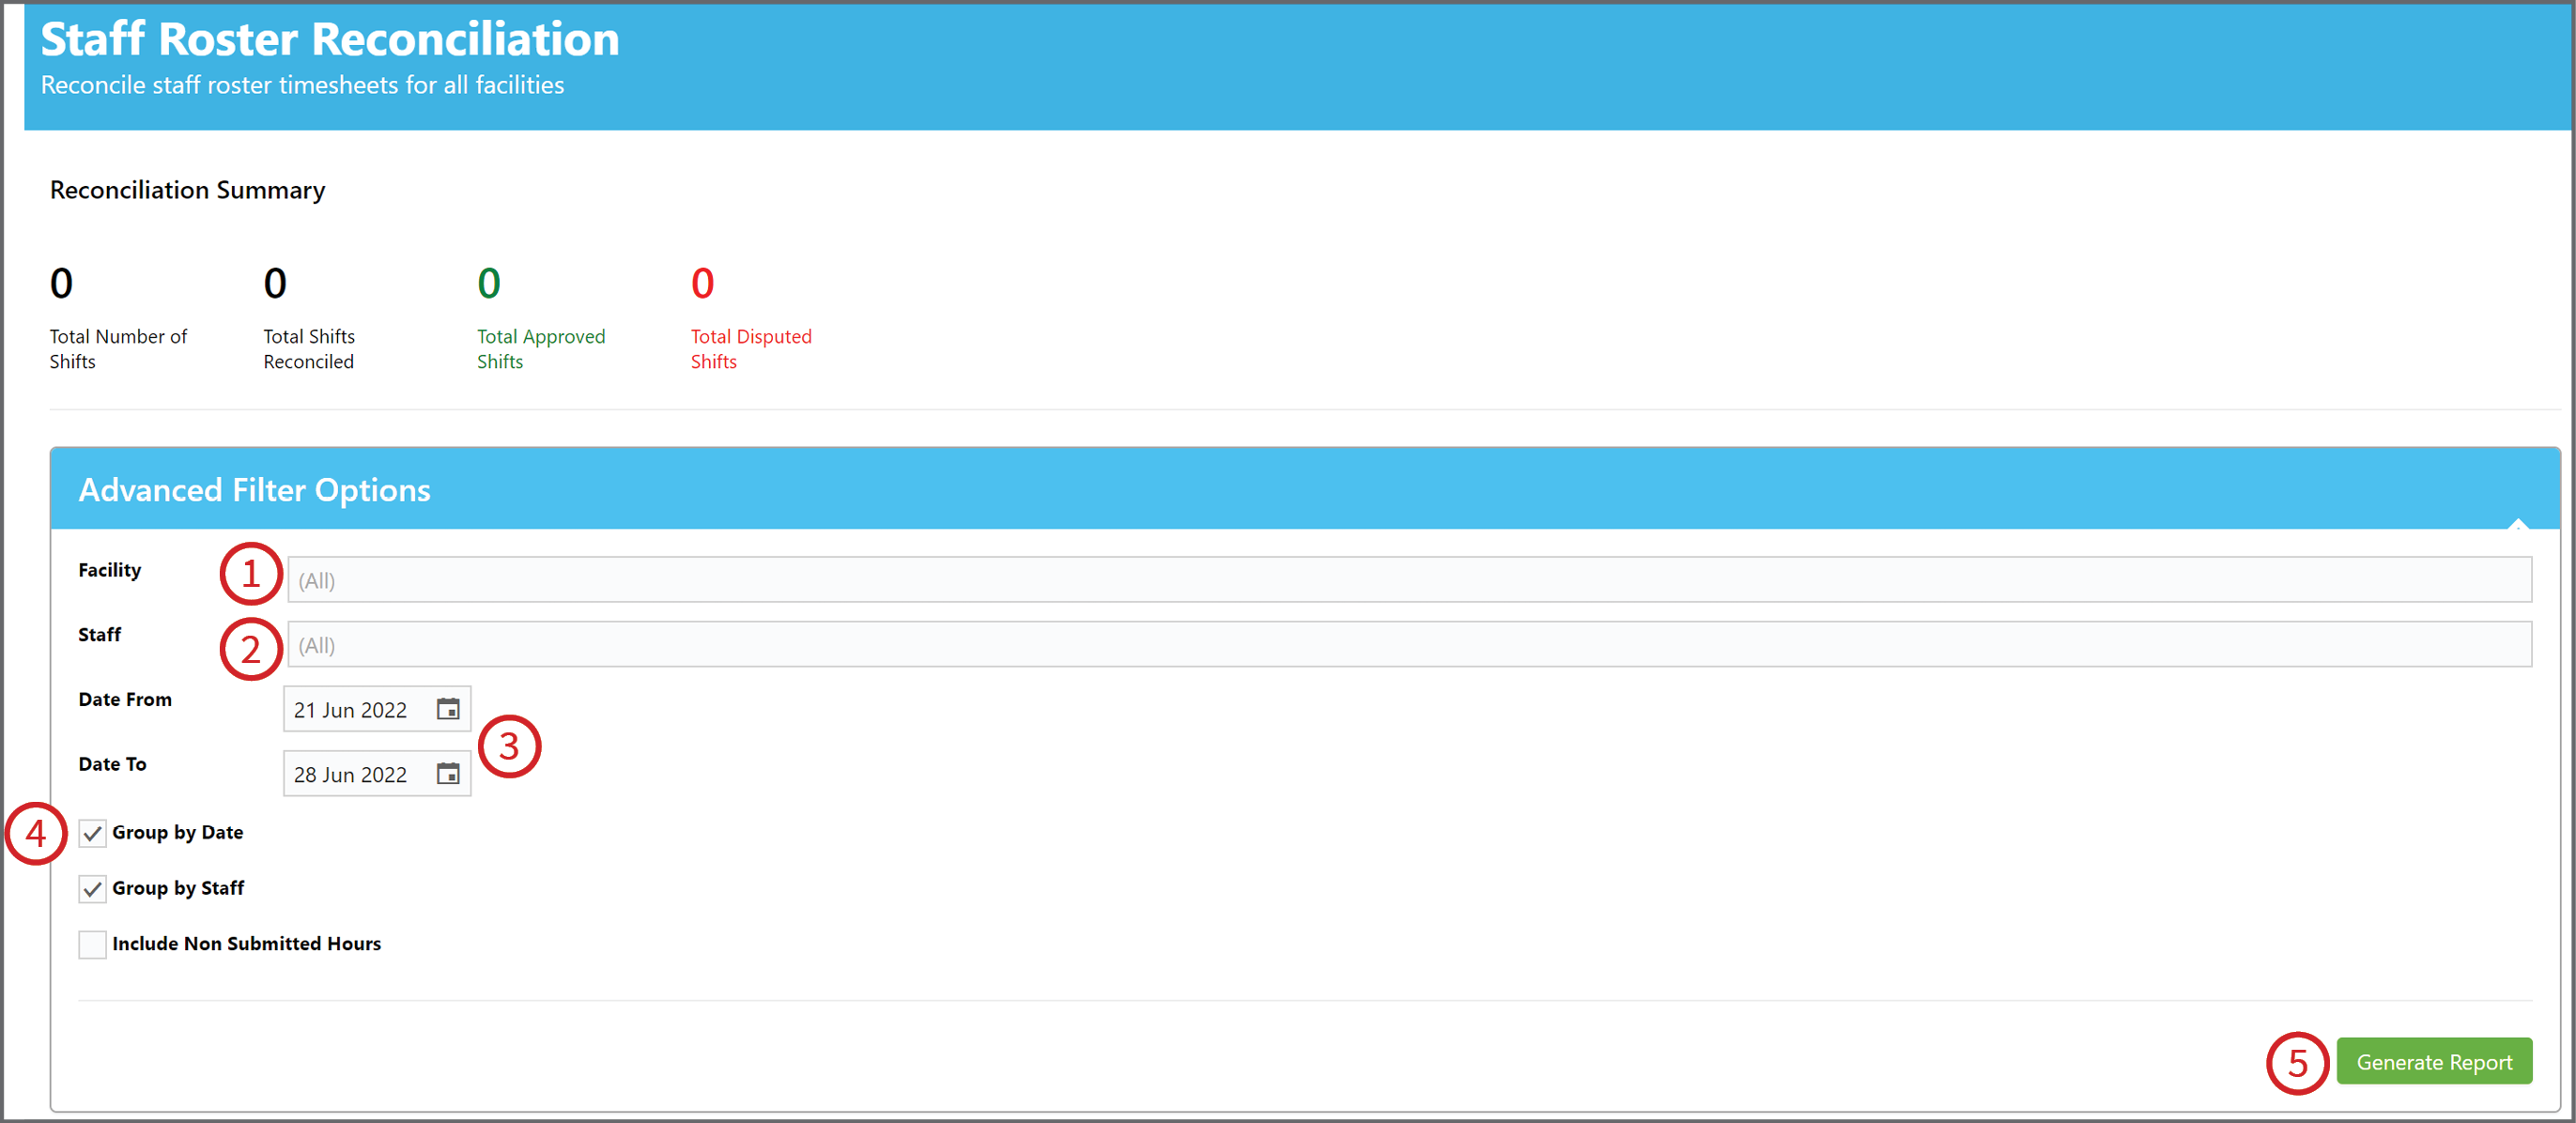The width and height of the screenshot is (2576, 1123).
Task: Click the Generate Report button
Action: coord(2433,1062)
